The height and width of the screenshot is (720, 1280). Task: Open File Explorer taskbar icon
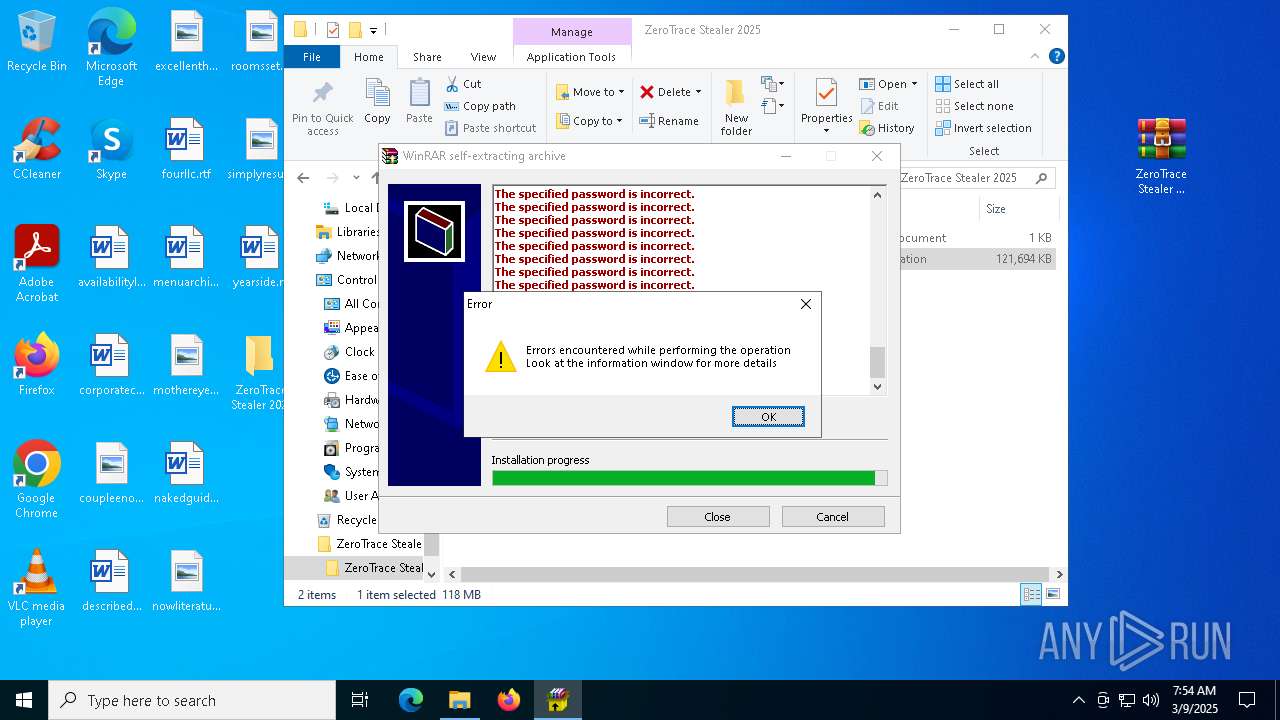459,700
